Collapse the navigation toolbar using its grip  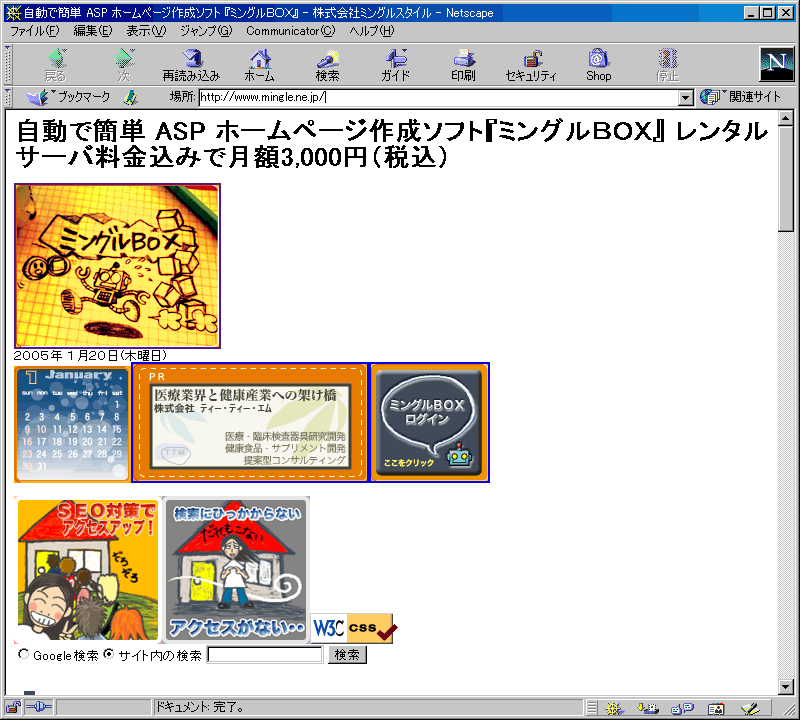point(8,64)
